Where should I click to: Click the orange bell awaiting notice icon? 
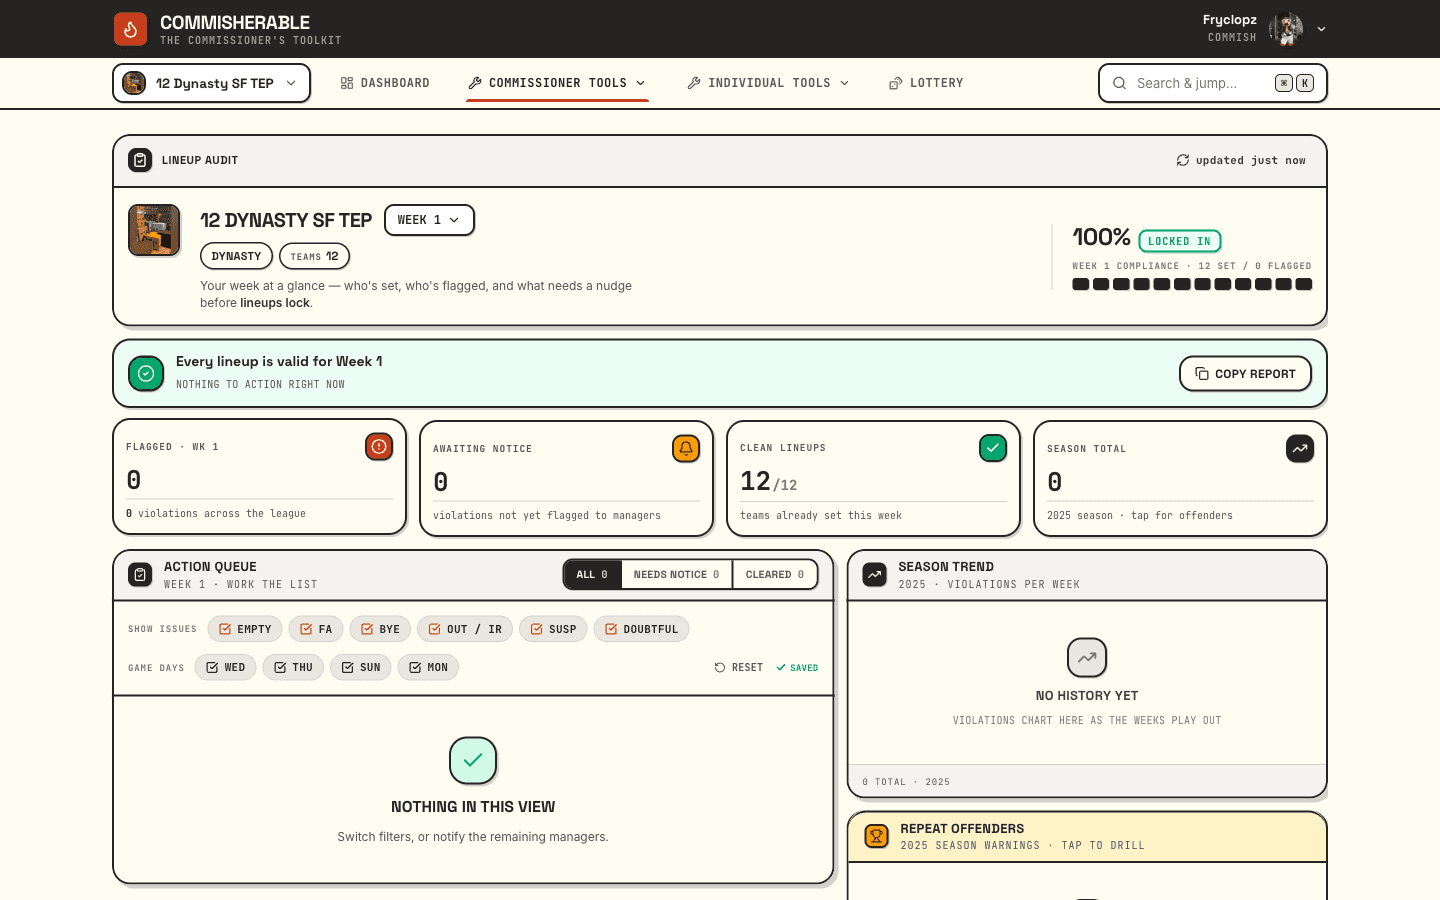click(686, 449)
